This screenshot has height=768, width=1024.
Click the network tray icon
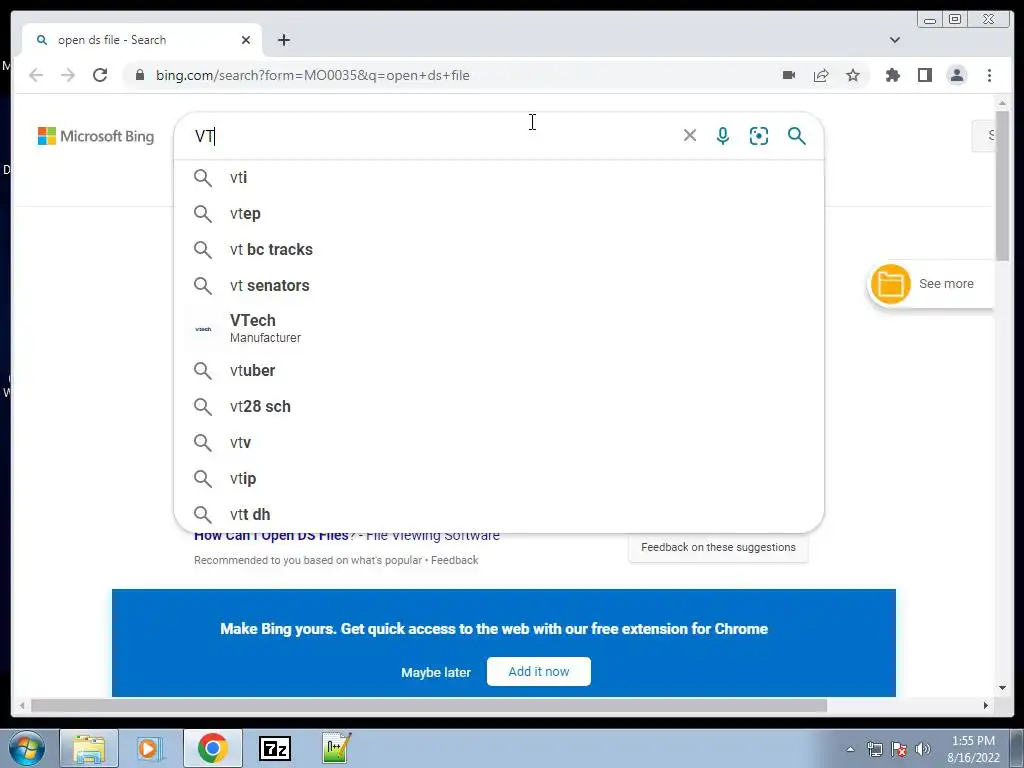(874, 749)
